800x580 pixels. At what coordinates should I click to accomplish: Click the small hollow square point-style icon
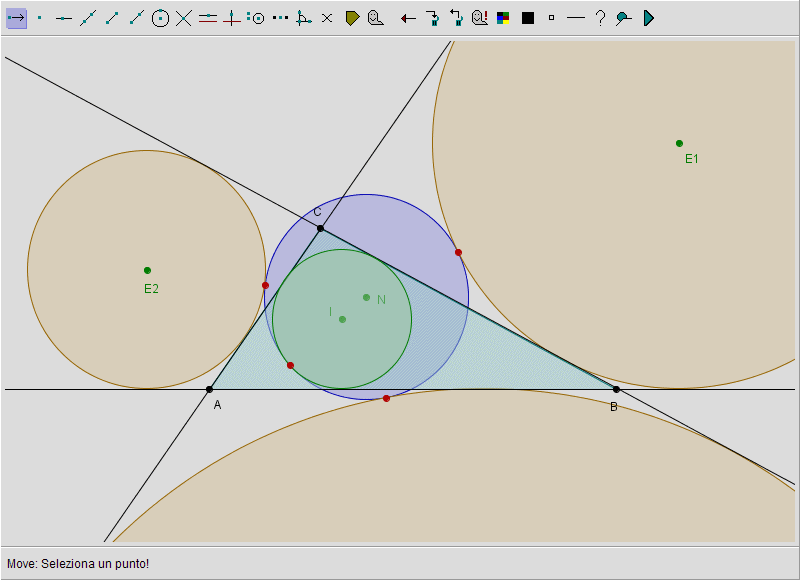click(x=551, y=18)
